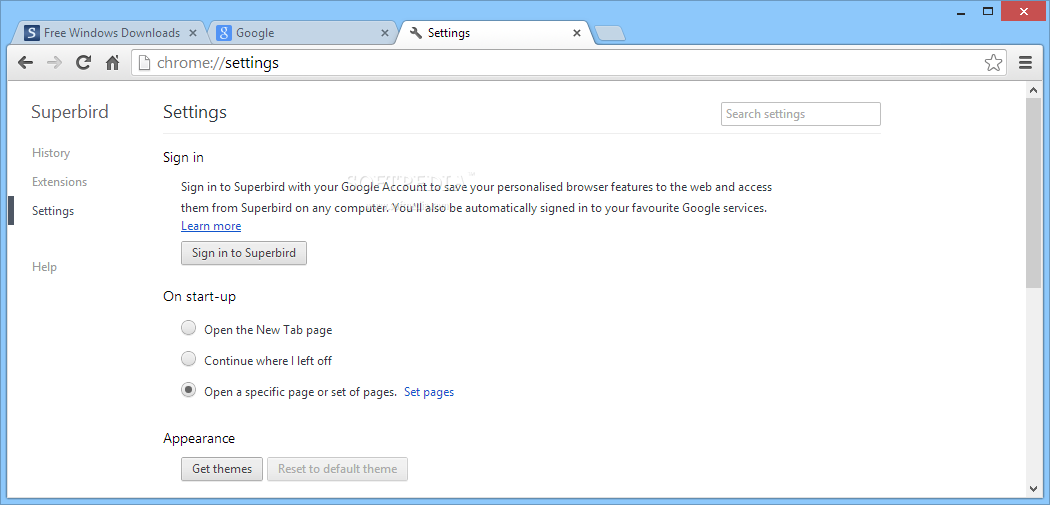Click the forward navigation arrow

pos(54,63)
